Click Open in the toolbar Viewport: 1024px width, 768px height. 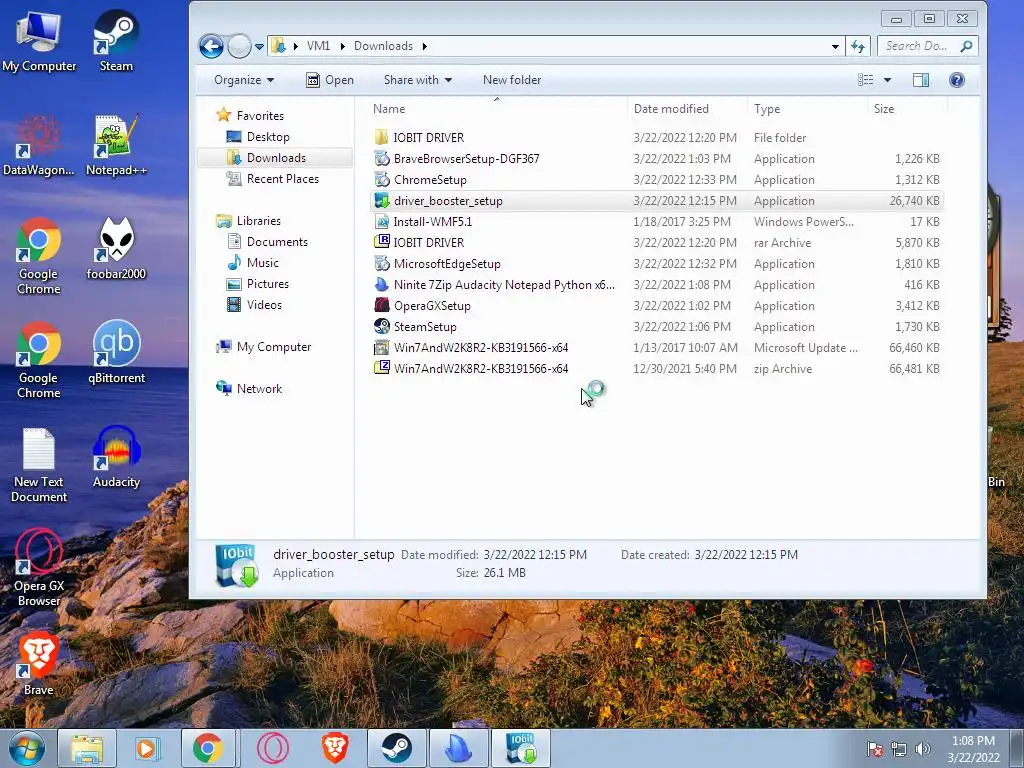[330, 80]
